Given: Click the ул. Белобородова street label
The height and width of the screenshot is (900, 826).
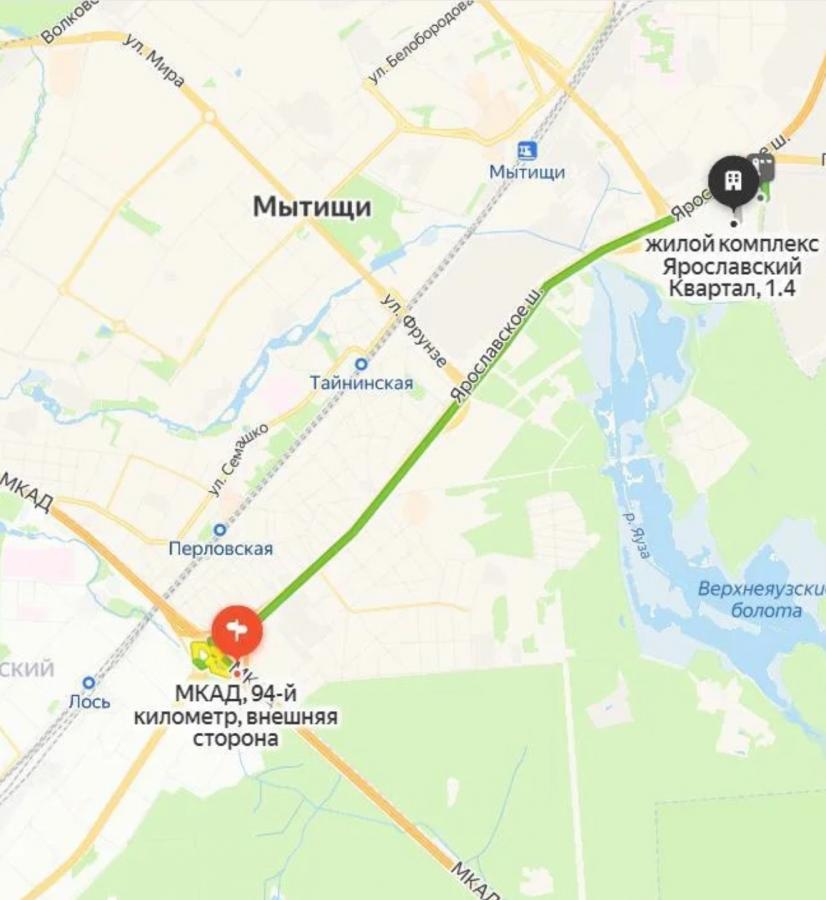Looking at the screenshot, I should click(421, 42).
